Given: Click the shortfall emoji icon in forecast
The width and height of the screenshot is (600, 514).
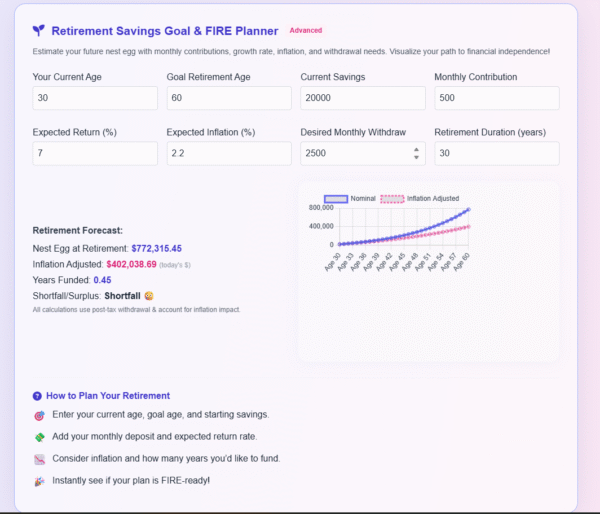Looking at the screenshot, I should point(149,296).
